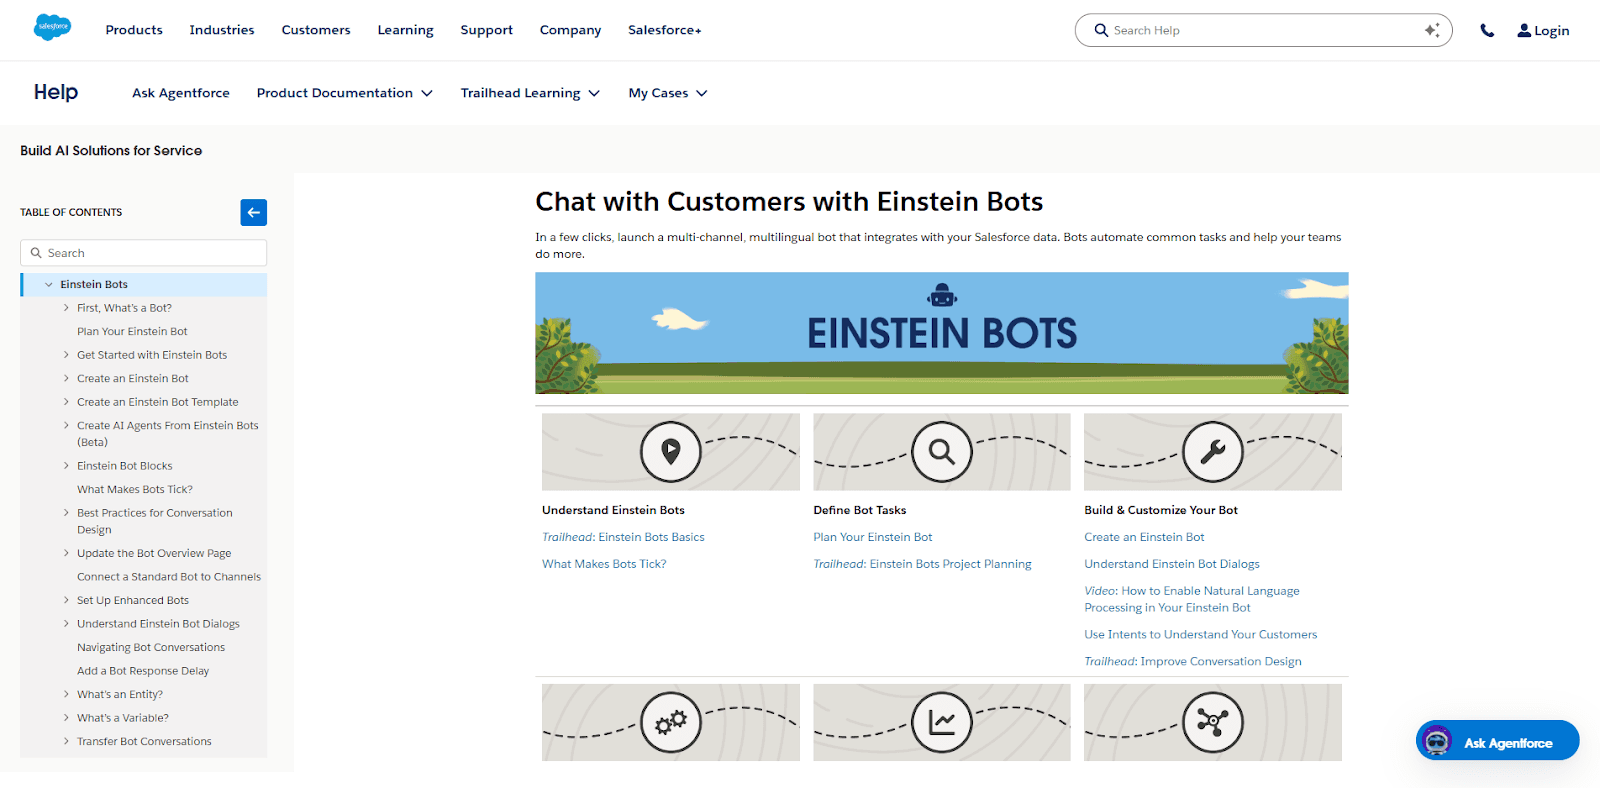Open the Products menu
1600x788 pixels.
[134, 30]
